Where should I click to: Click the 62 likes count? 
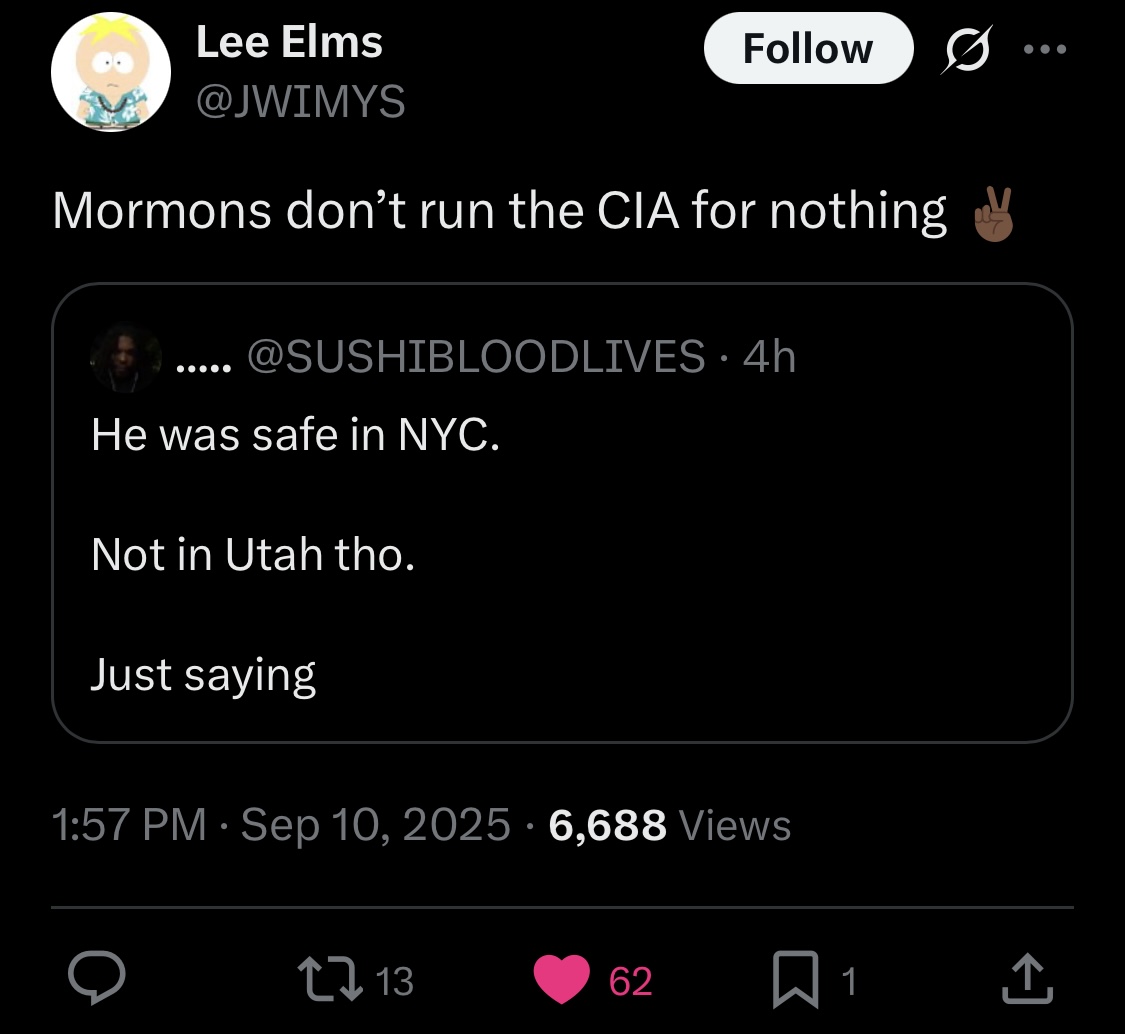tap(631, 982)
